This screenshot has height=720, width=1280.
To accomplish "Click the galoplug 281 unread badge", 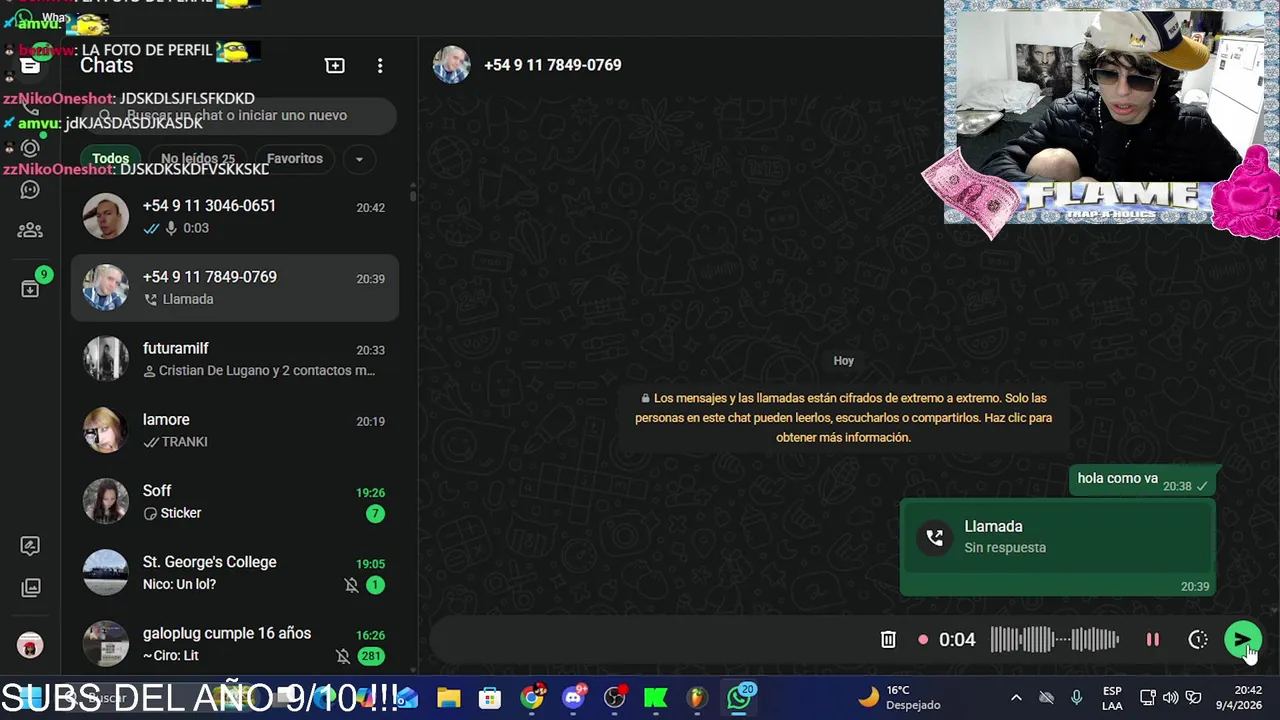I will pyautogui.click(x=372, y=656).
